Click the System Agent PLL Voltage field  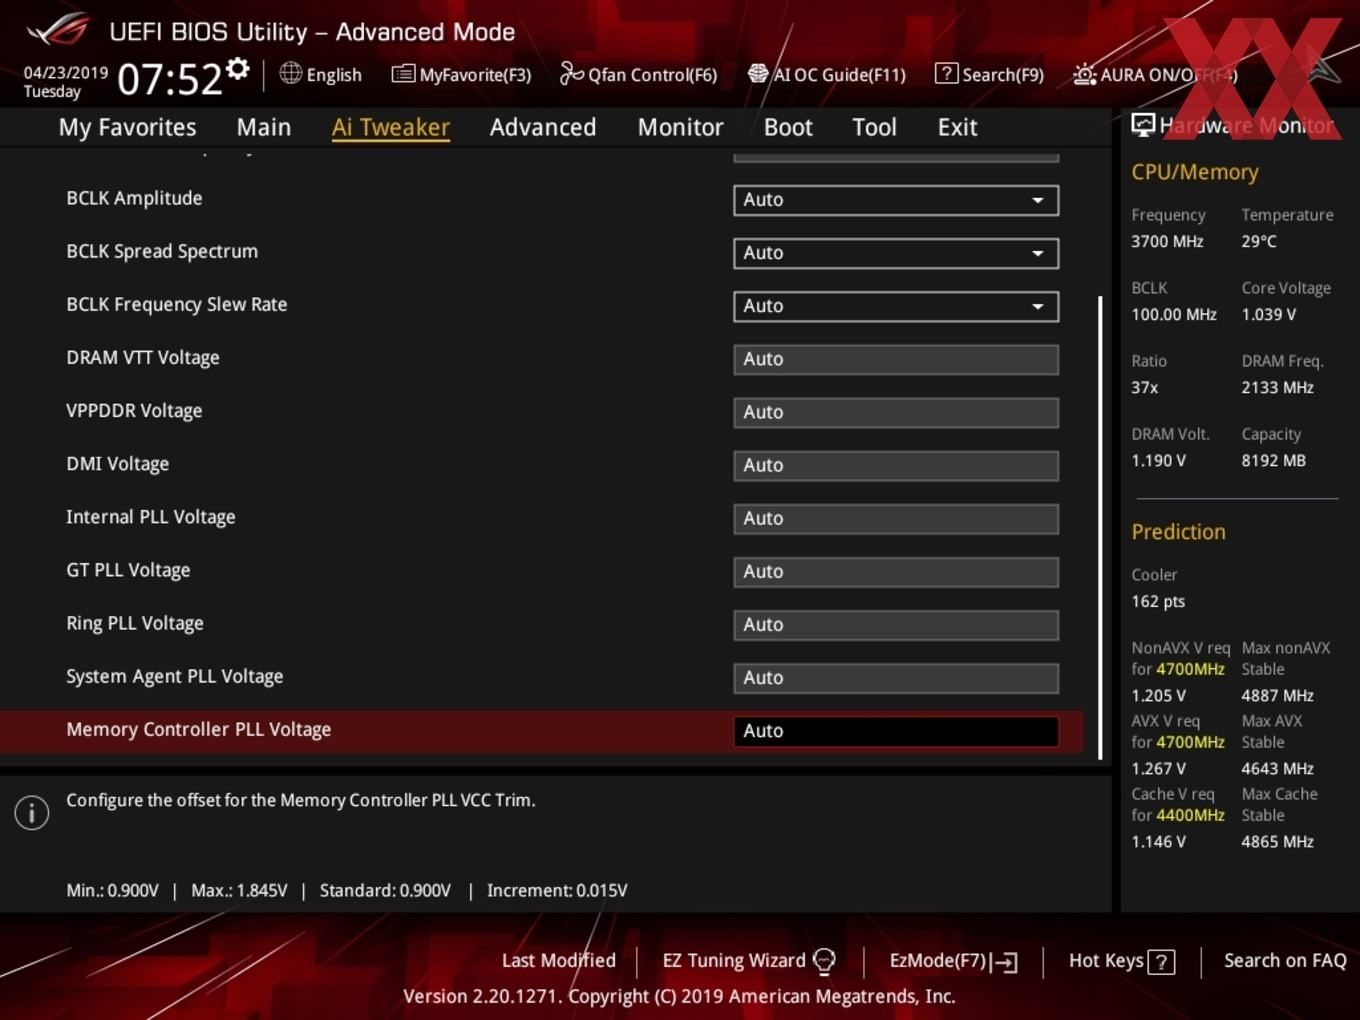[x=896, y=677]
